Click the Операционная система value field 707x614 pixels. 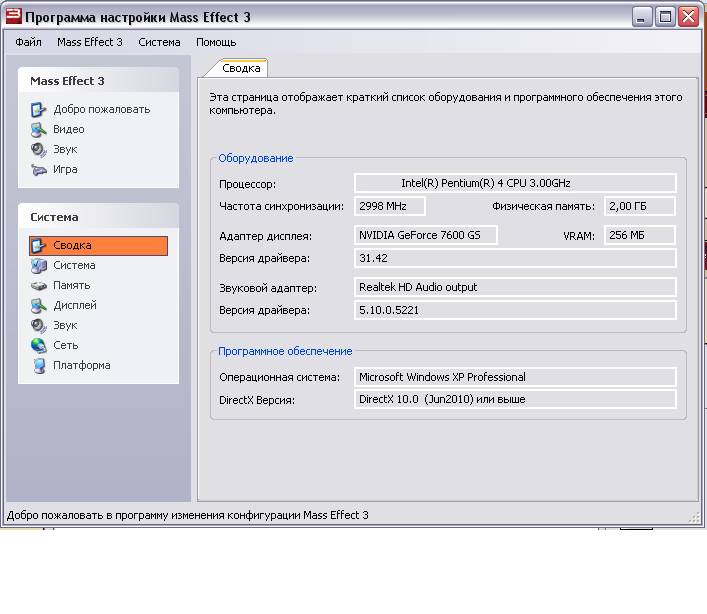click(x=515, y=377)
